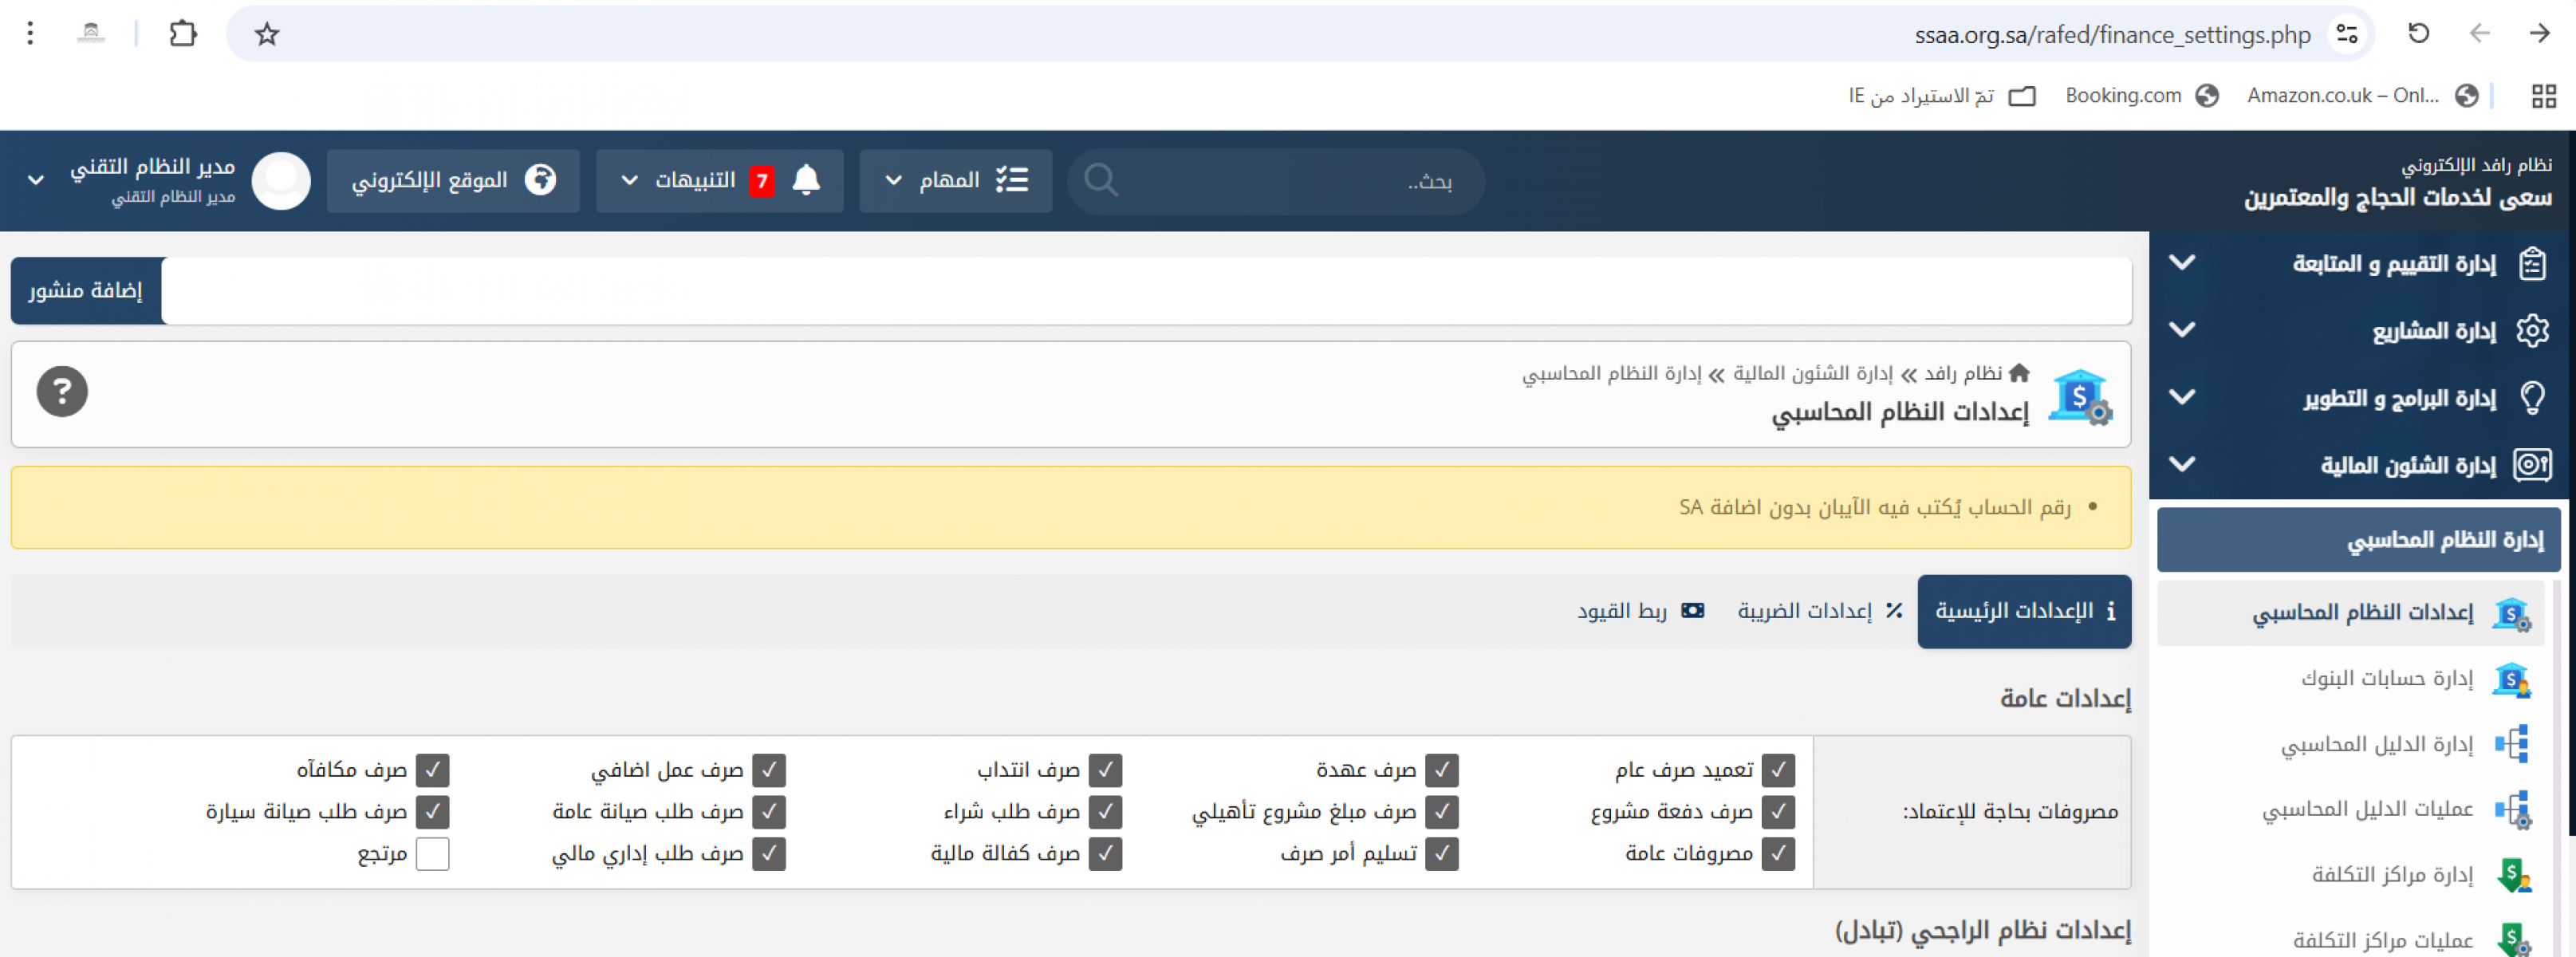Click the search magnifier icon

[x=1101, y=181]
